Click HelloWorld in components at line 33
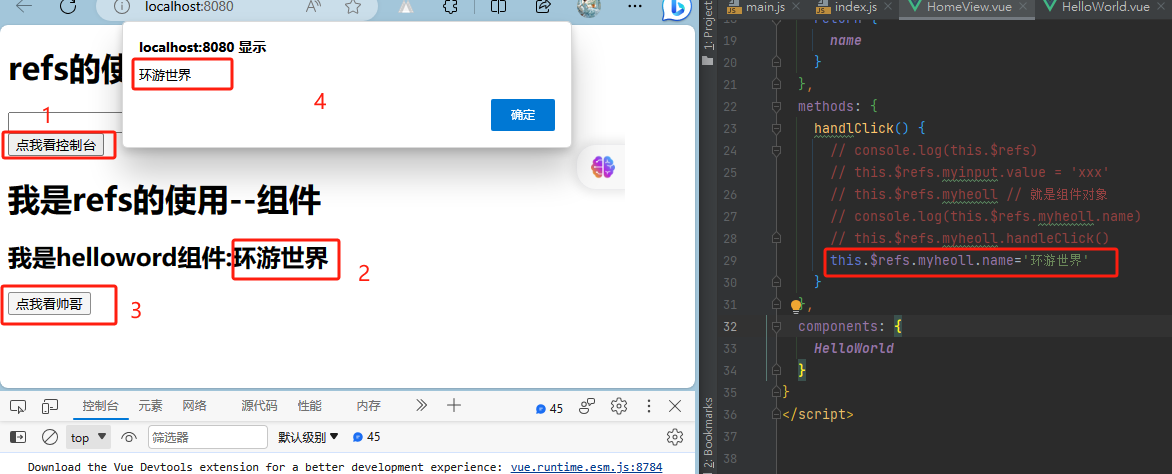1172x474 pixels. pyautogui.click(x=854, y=348)
